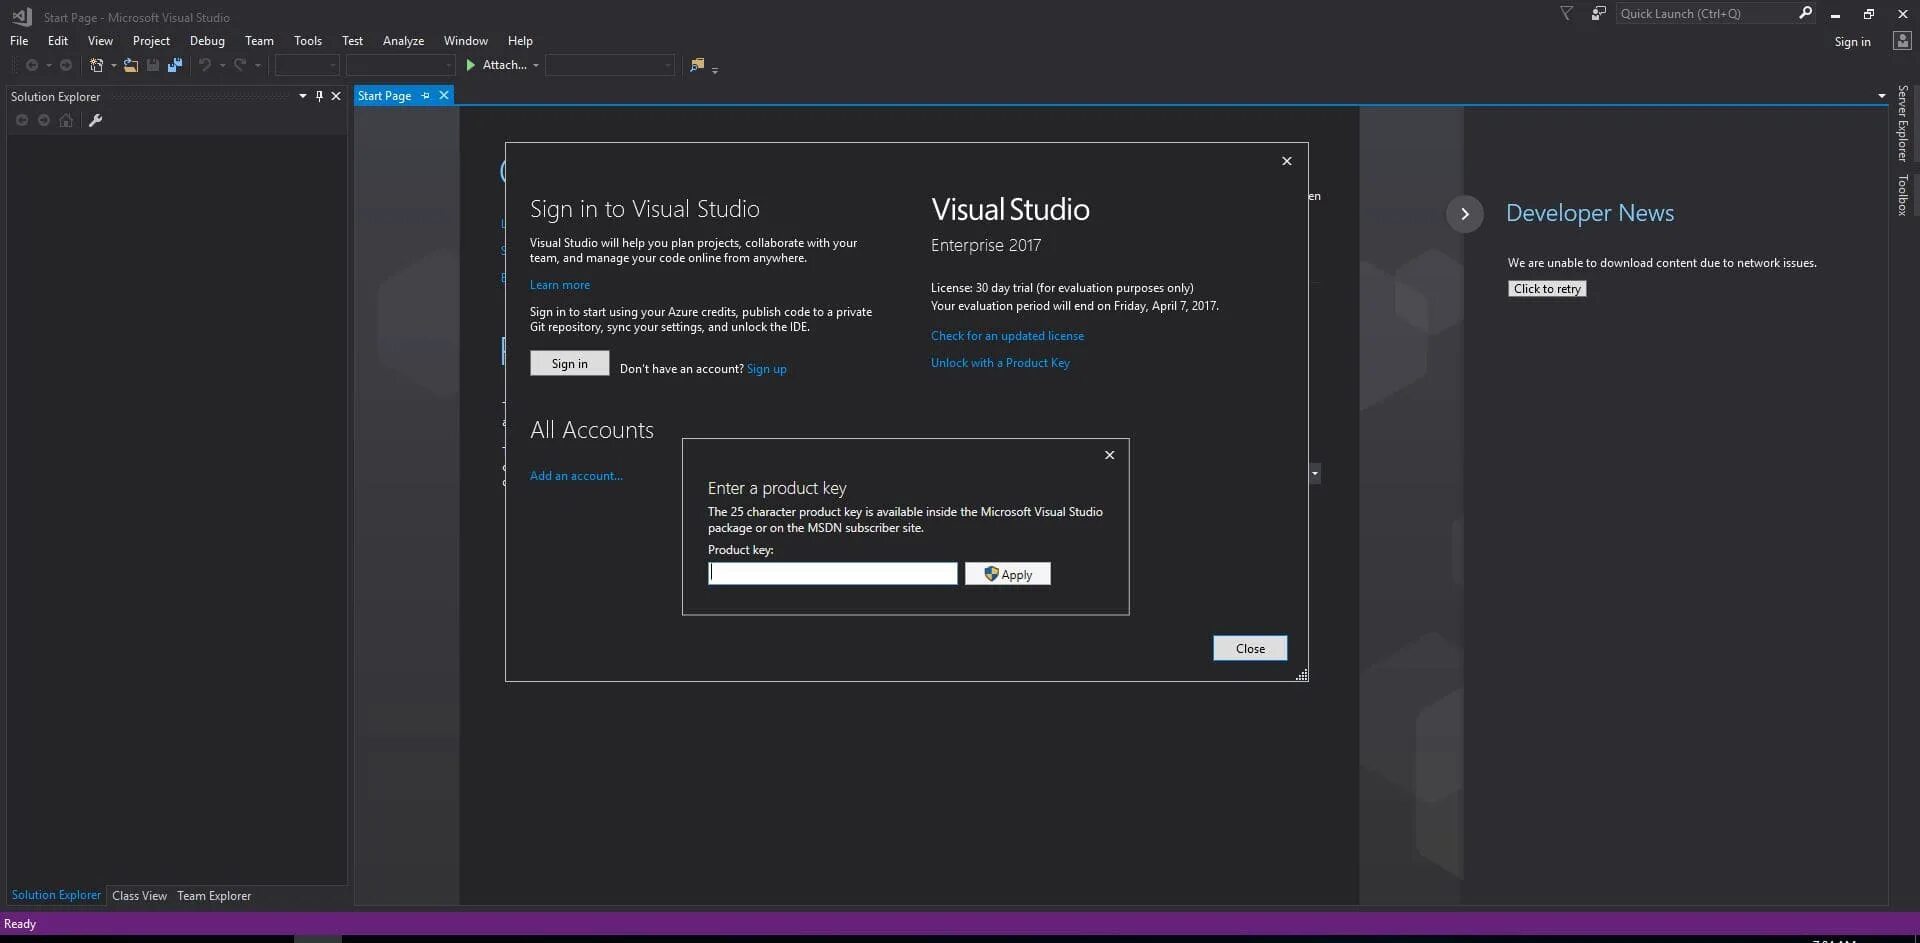1920x943 pixels.
Task: Open the Solution Explorer properties wrench
Action: [x=96, y=120]
